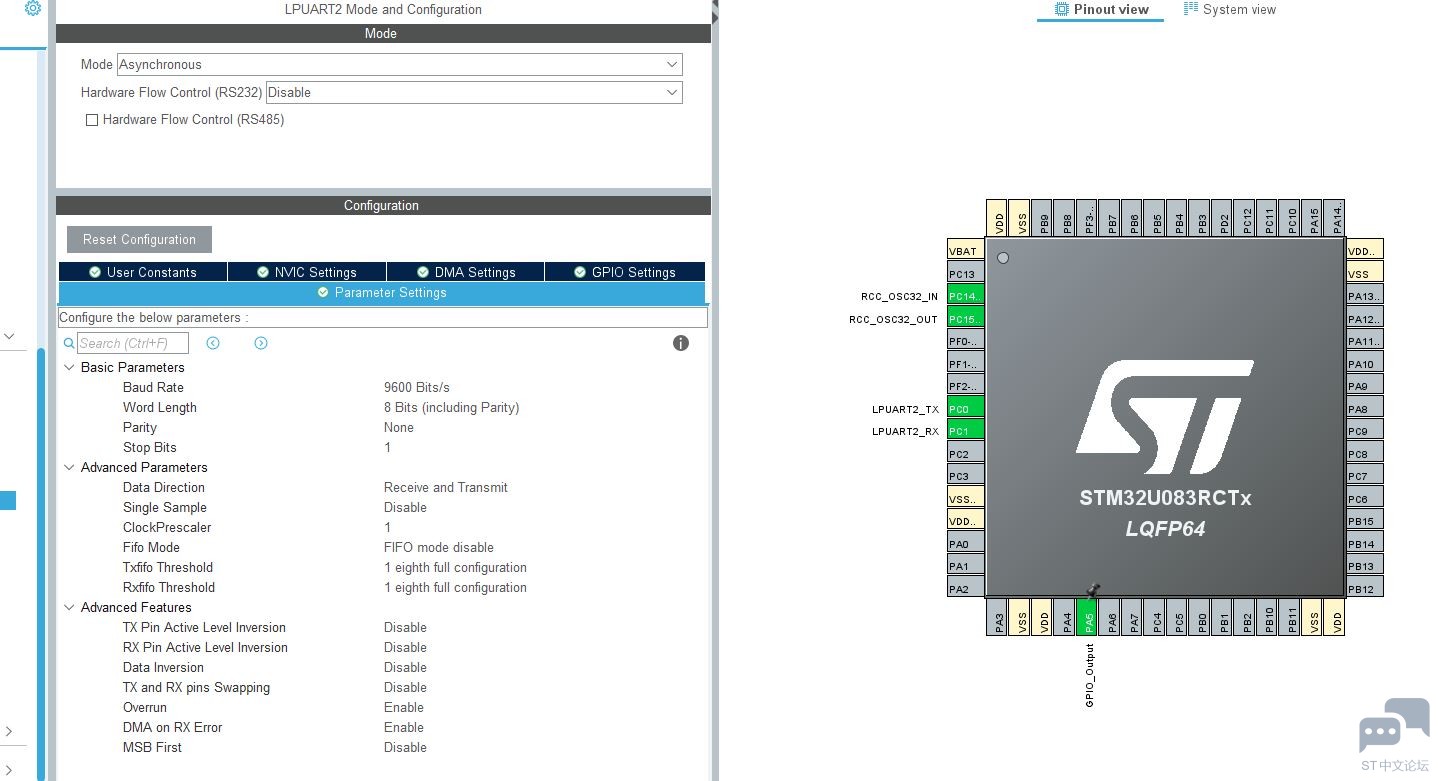1438x781 pixels.
Task: Click the PC3 pin
Action: click(965, 476)
